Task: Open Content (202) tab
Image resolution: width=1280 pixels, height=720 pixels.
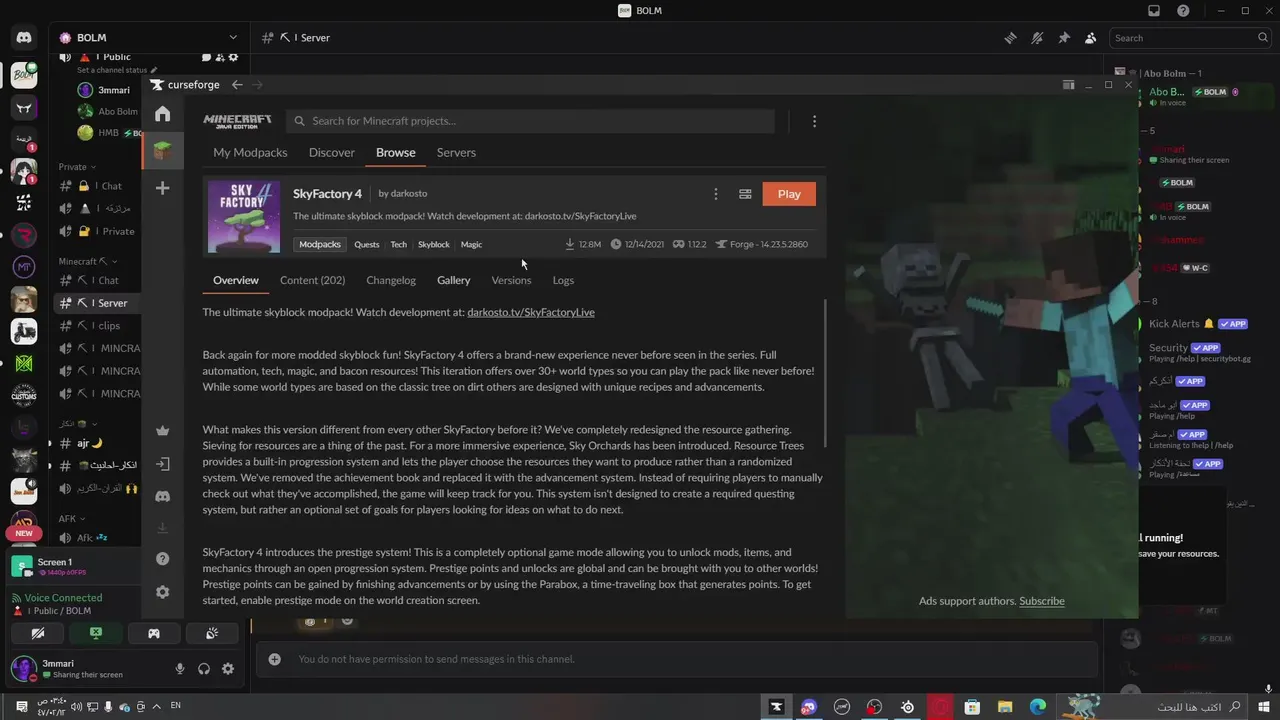Action: (312, 281)
